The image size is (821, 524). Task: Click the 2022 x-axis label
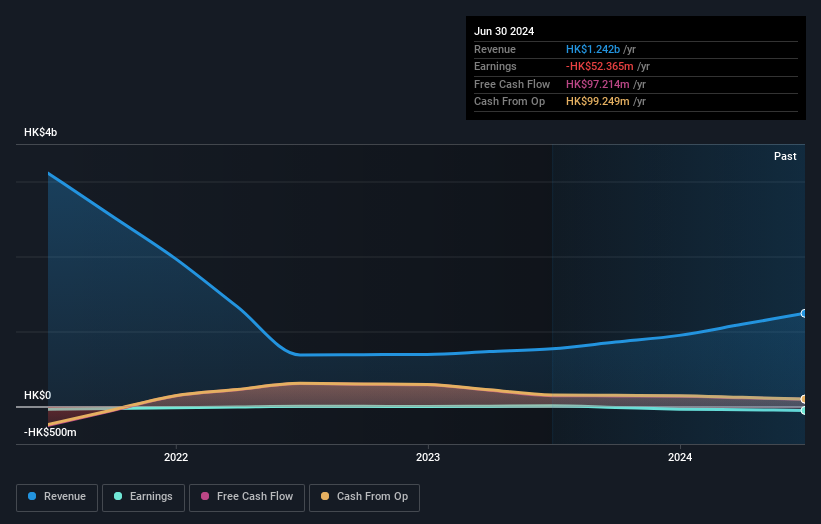click(176, 458)
